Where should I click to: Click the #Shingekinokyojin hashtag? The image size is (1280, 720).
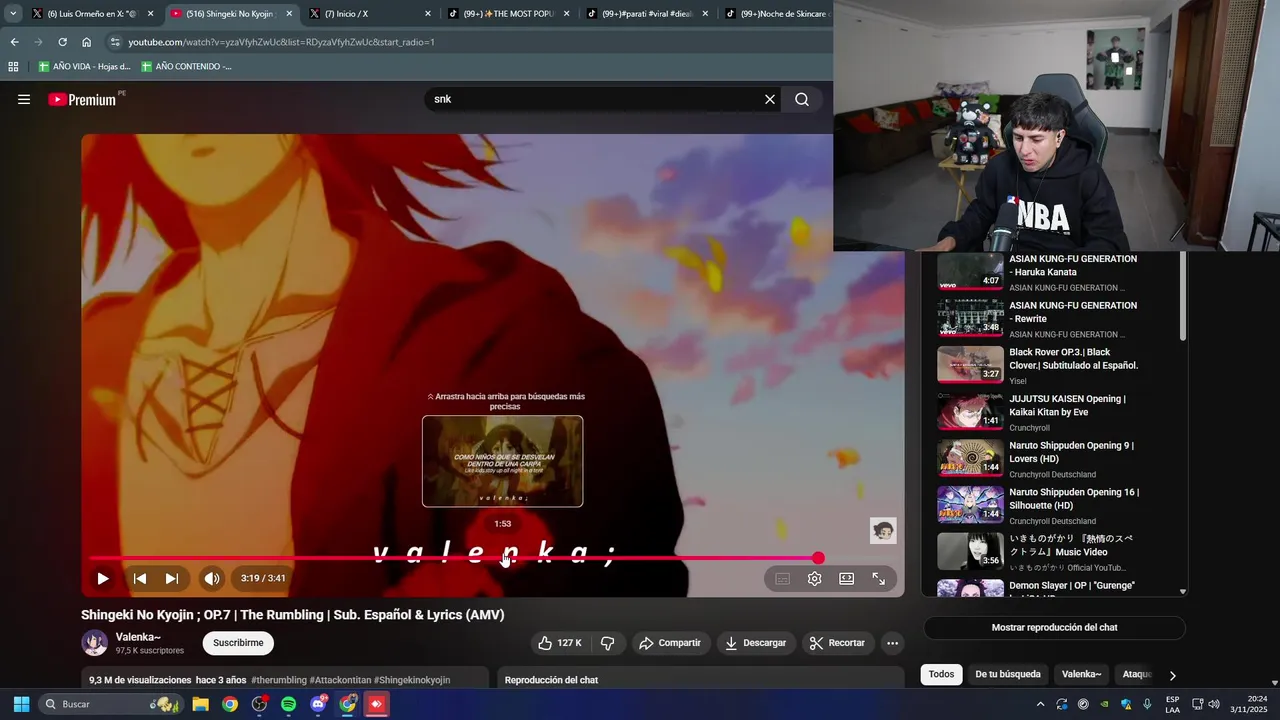(x=412, y=680)
